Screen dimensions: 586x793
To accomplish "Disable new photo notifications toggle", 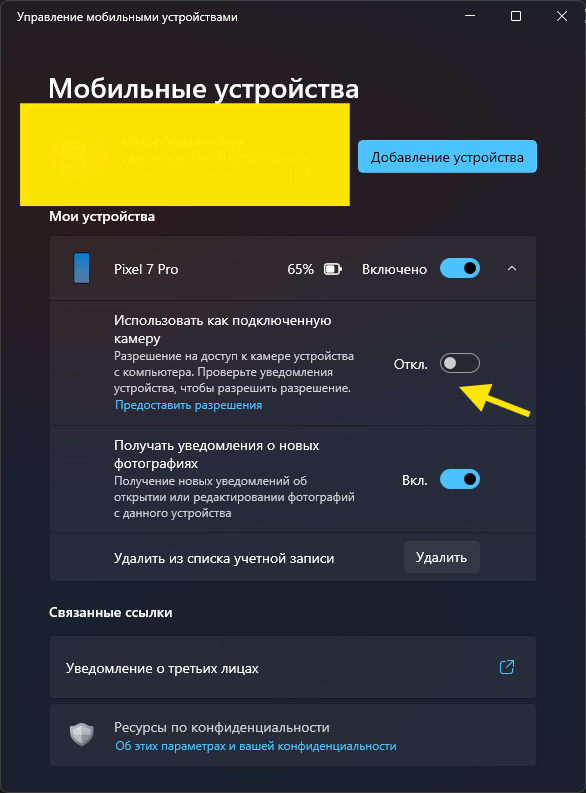I will coord(460,479).
